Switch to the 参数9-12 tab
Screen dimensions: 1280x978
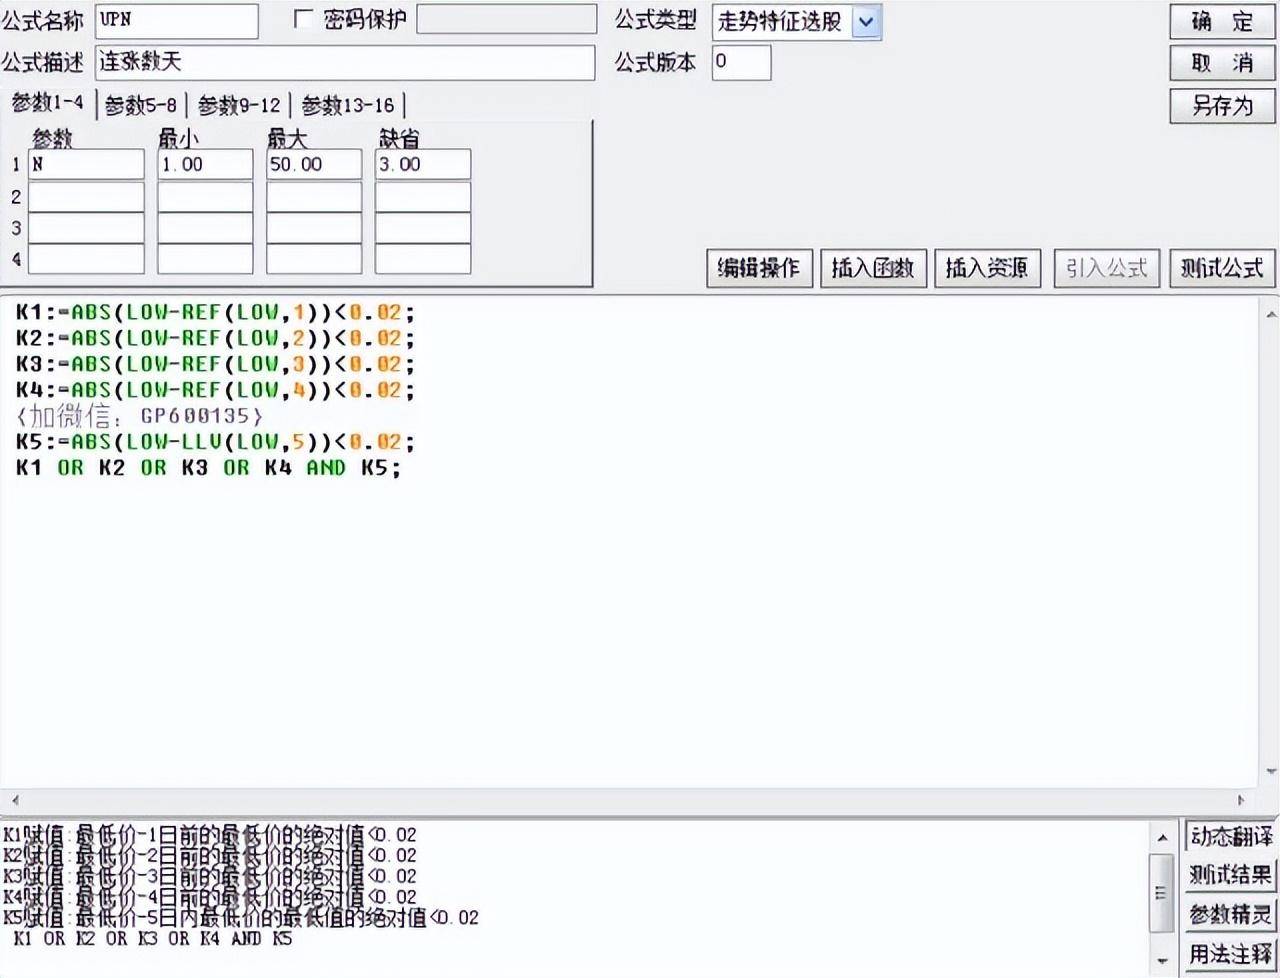click(x=239, y=105)
